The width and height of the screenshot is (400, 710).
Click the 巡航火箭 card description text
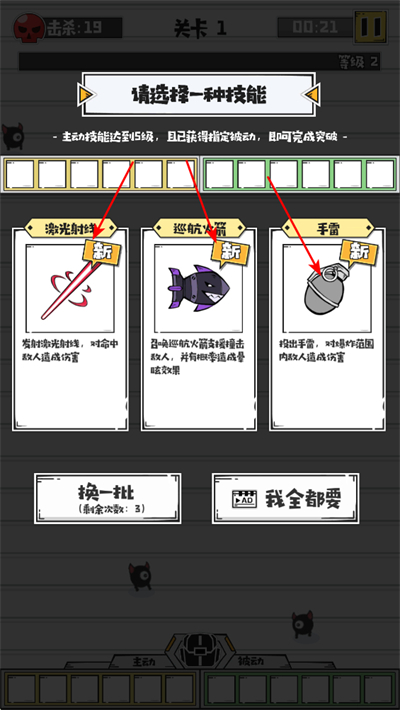[198, 357]
